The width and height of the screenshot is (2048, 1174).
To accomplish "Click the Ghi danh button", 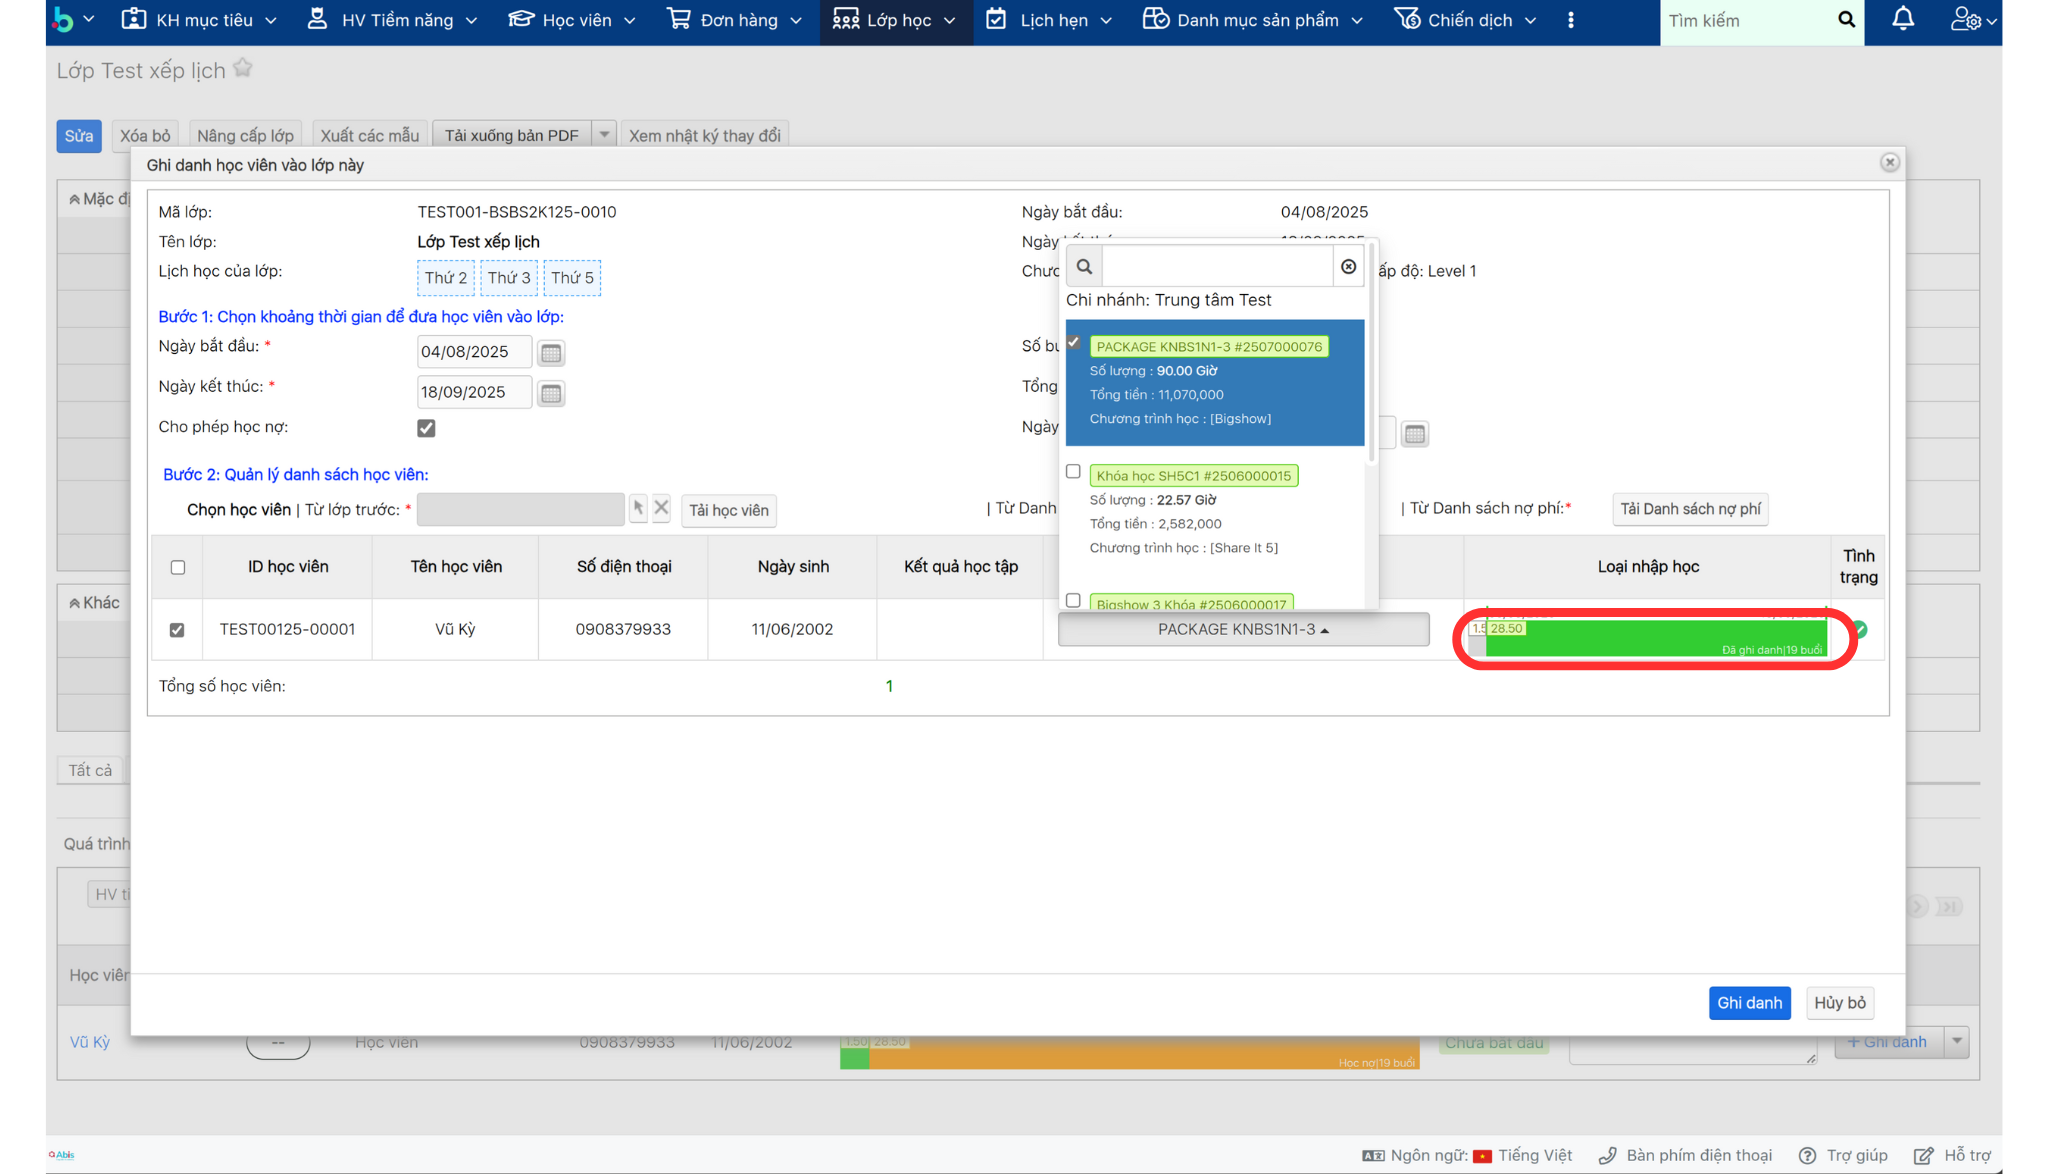I will tap(1749, 1003).
